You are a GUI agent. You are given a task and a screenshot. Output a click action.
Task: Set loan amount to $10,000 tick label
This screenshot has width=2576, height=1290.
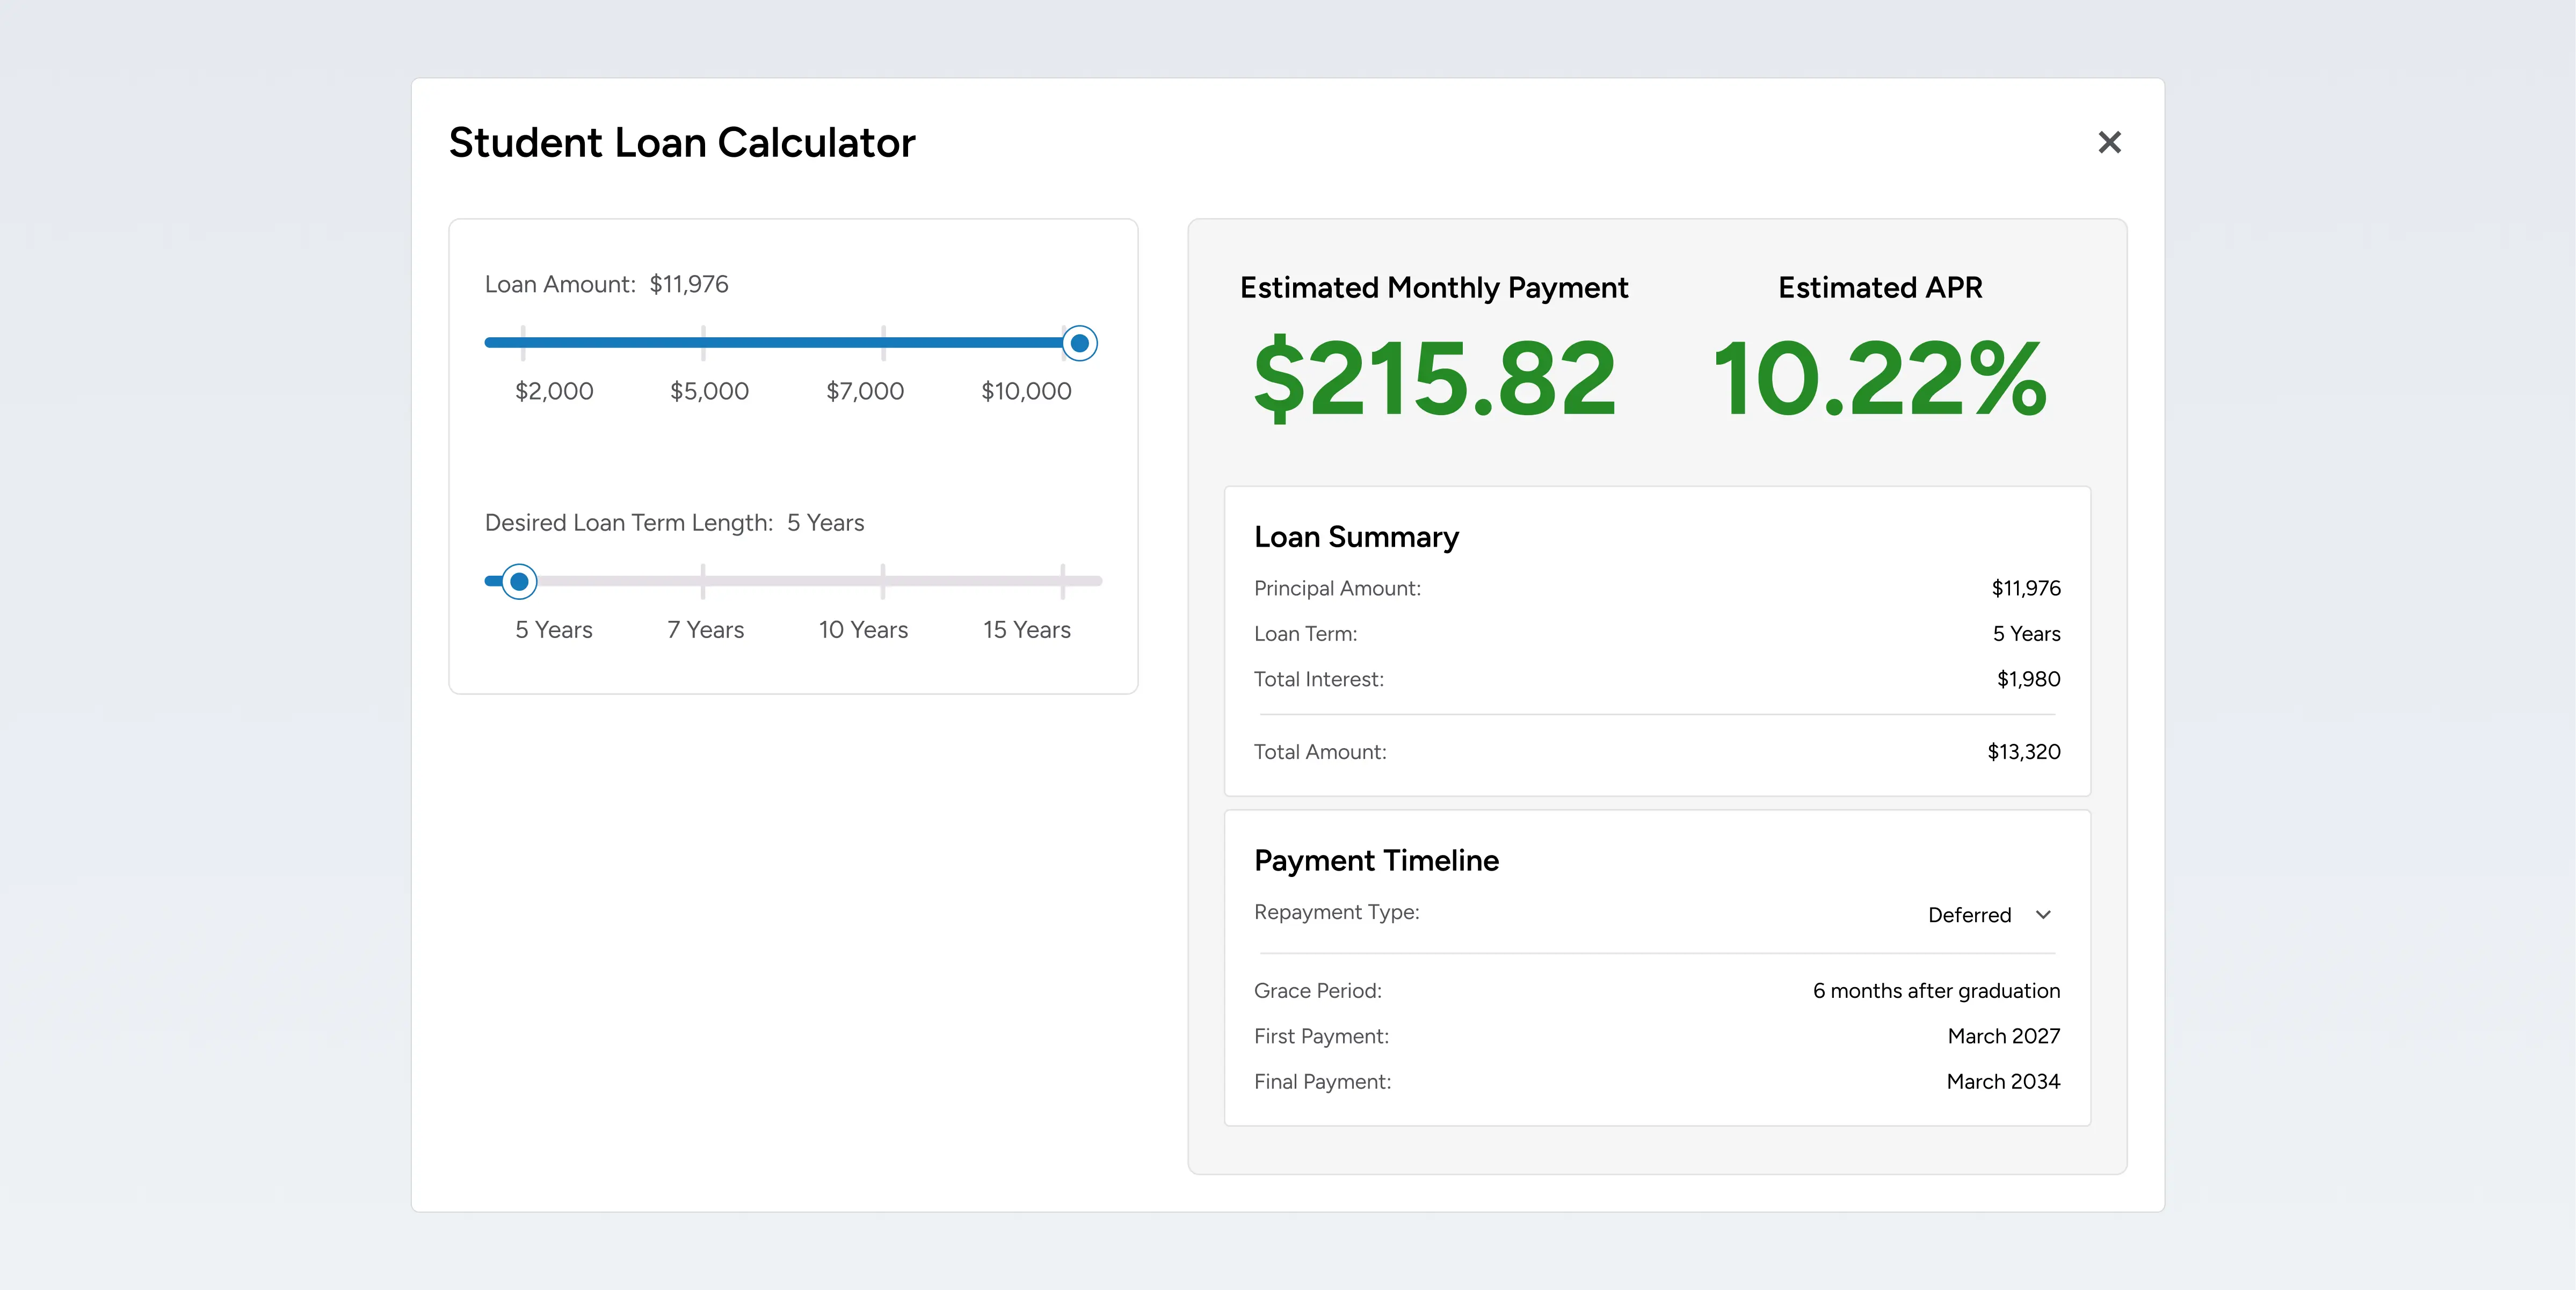click(x=1026, y=391)
